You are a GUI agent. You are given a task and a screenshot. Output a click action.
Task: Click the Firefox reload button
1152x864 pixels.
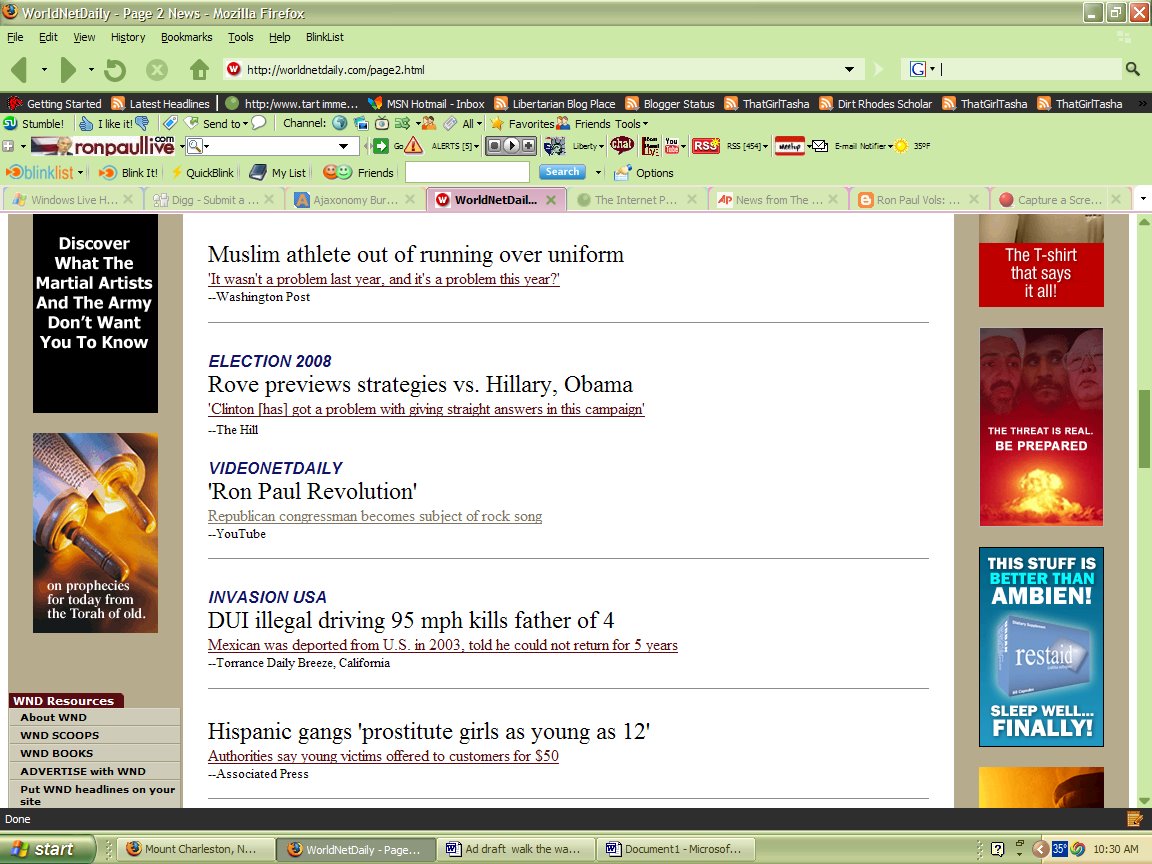115,70
